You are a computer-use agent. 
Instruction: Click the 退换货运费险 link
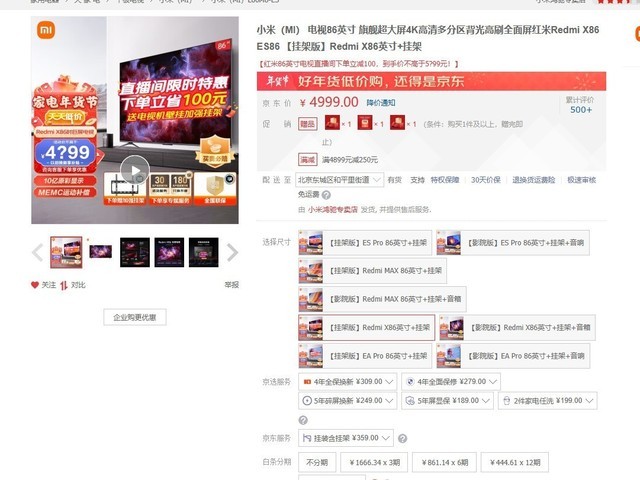click(x=534, y=180)
